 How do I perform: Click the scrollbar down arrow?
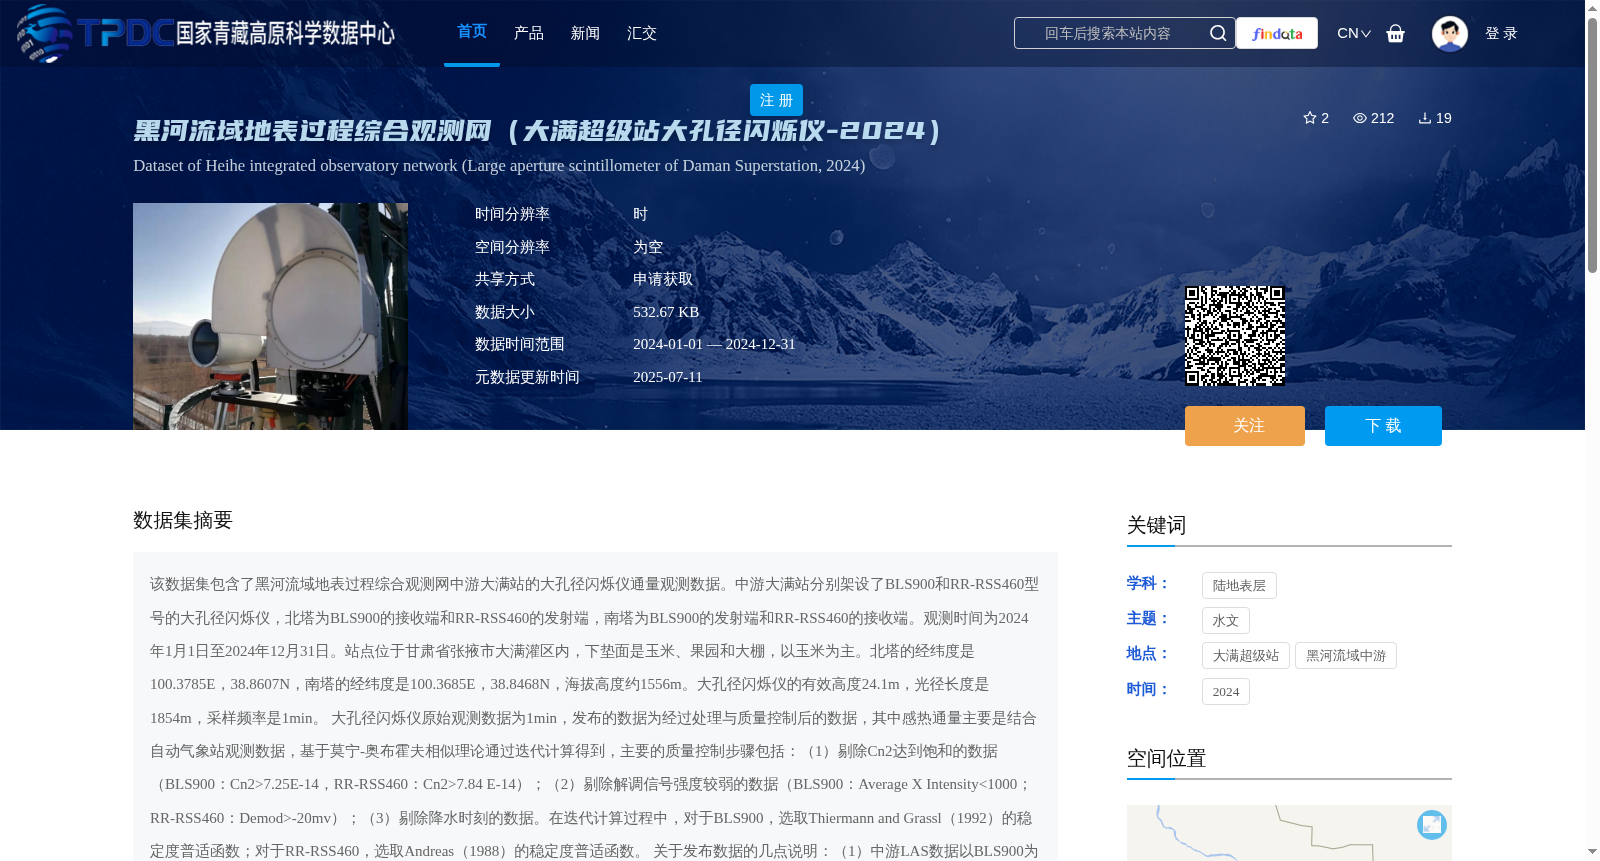[x=1592, y=852]
